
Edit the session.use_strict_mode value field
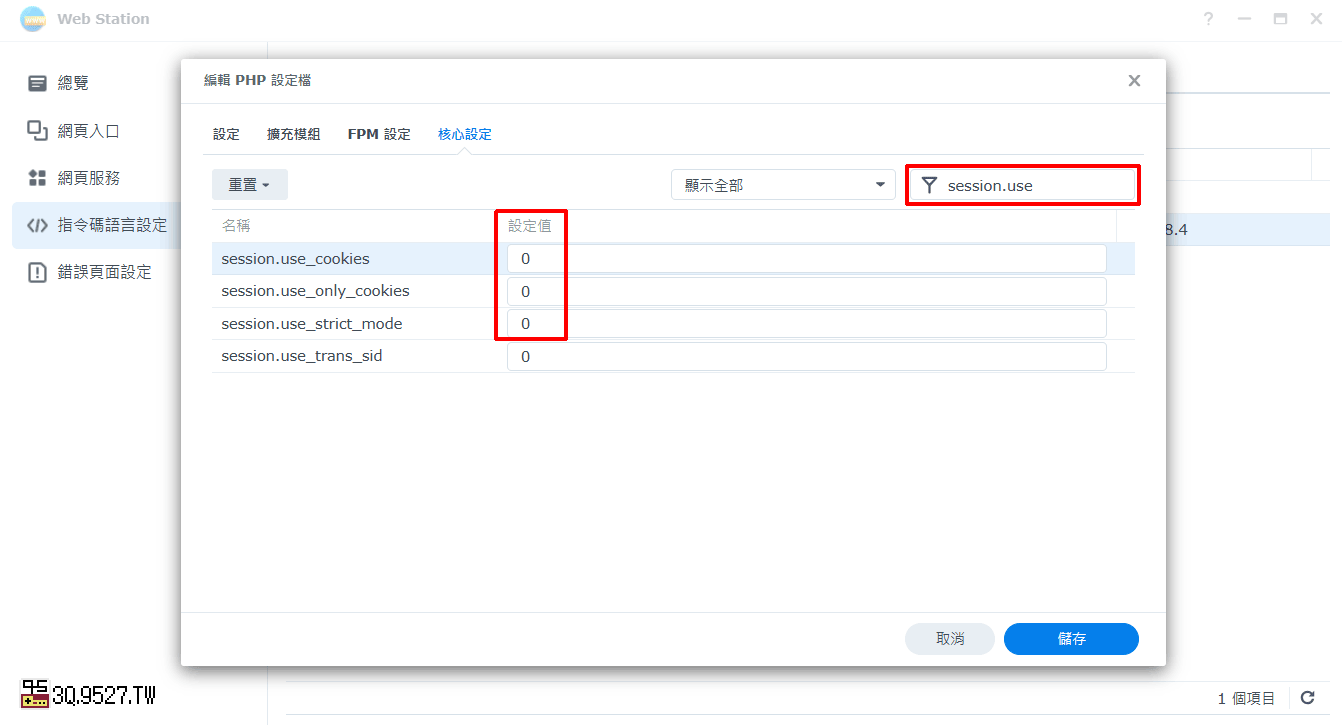[x=807, y=324]
